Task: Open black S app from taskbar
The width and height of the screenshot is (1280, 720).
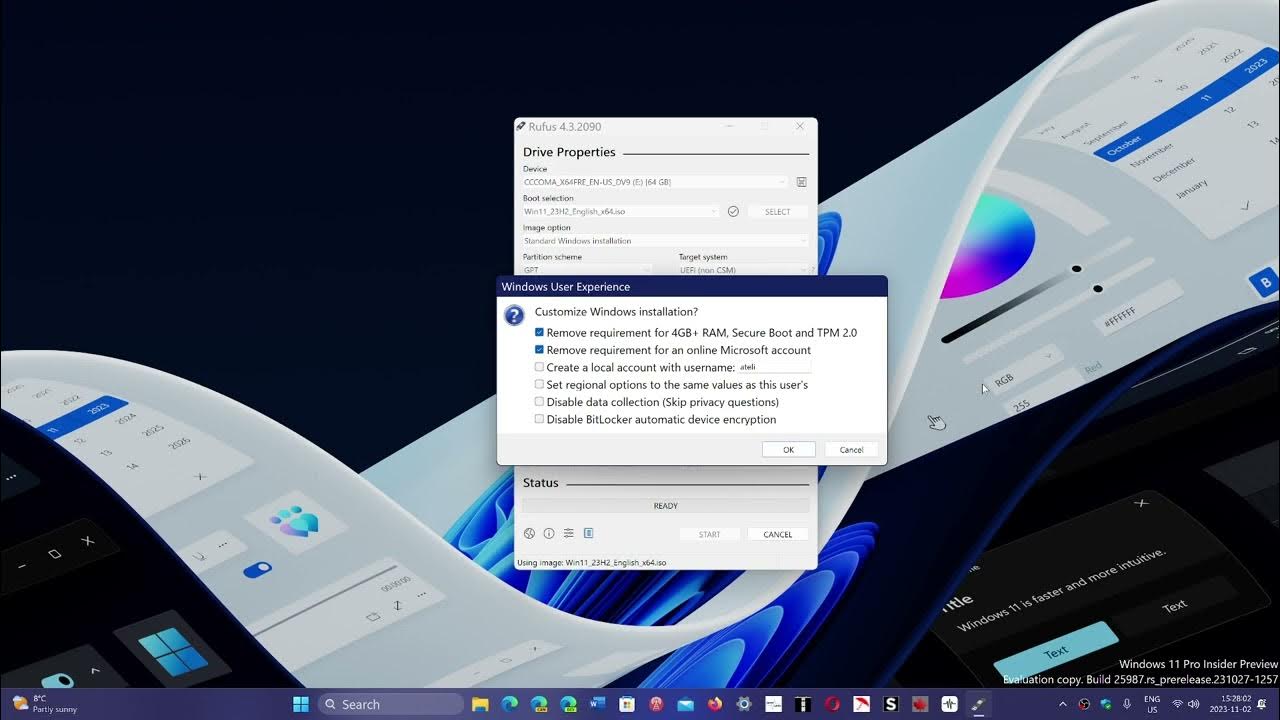Action: 890,704
